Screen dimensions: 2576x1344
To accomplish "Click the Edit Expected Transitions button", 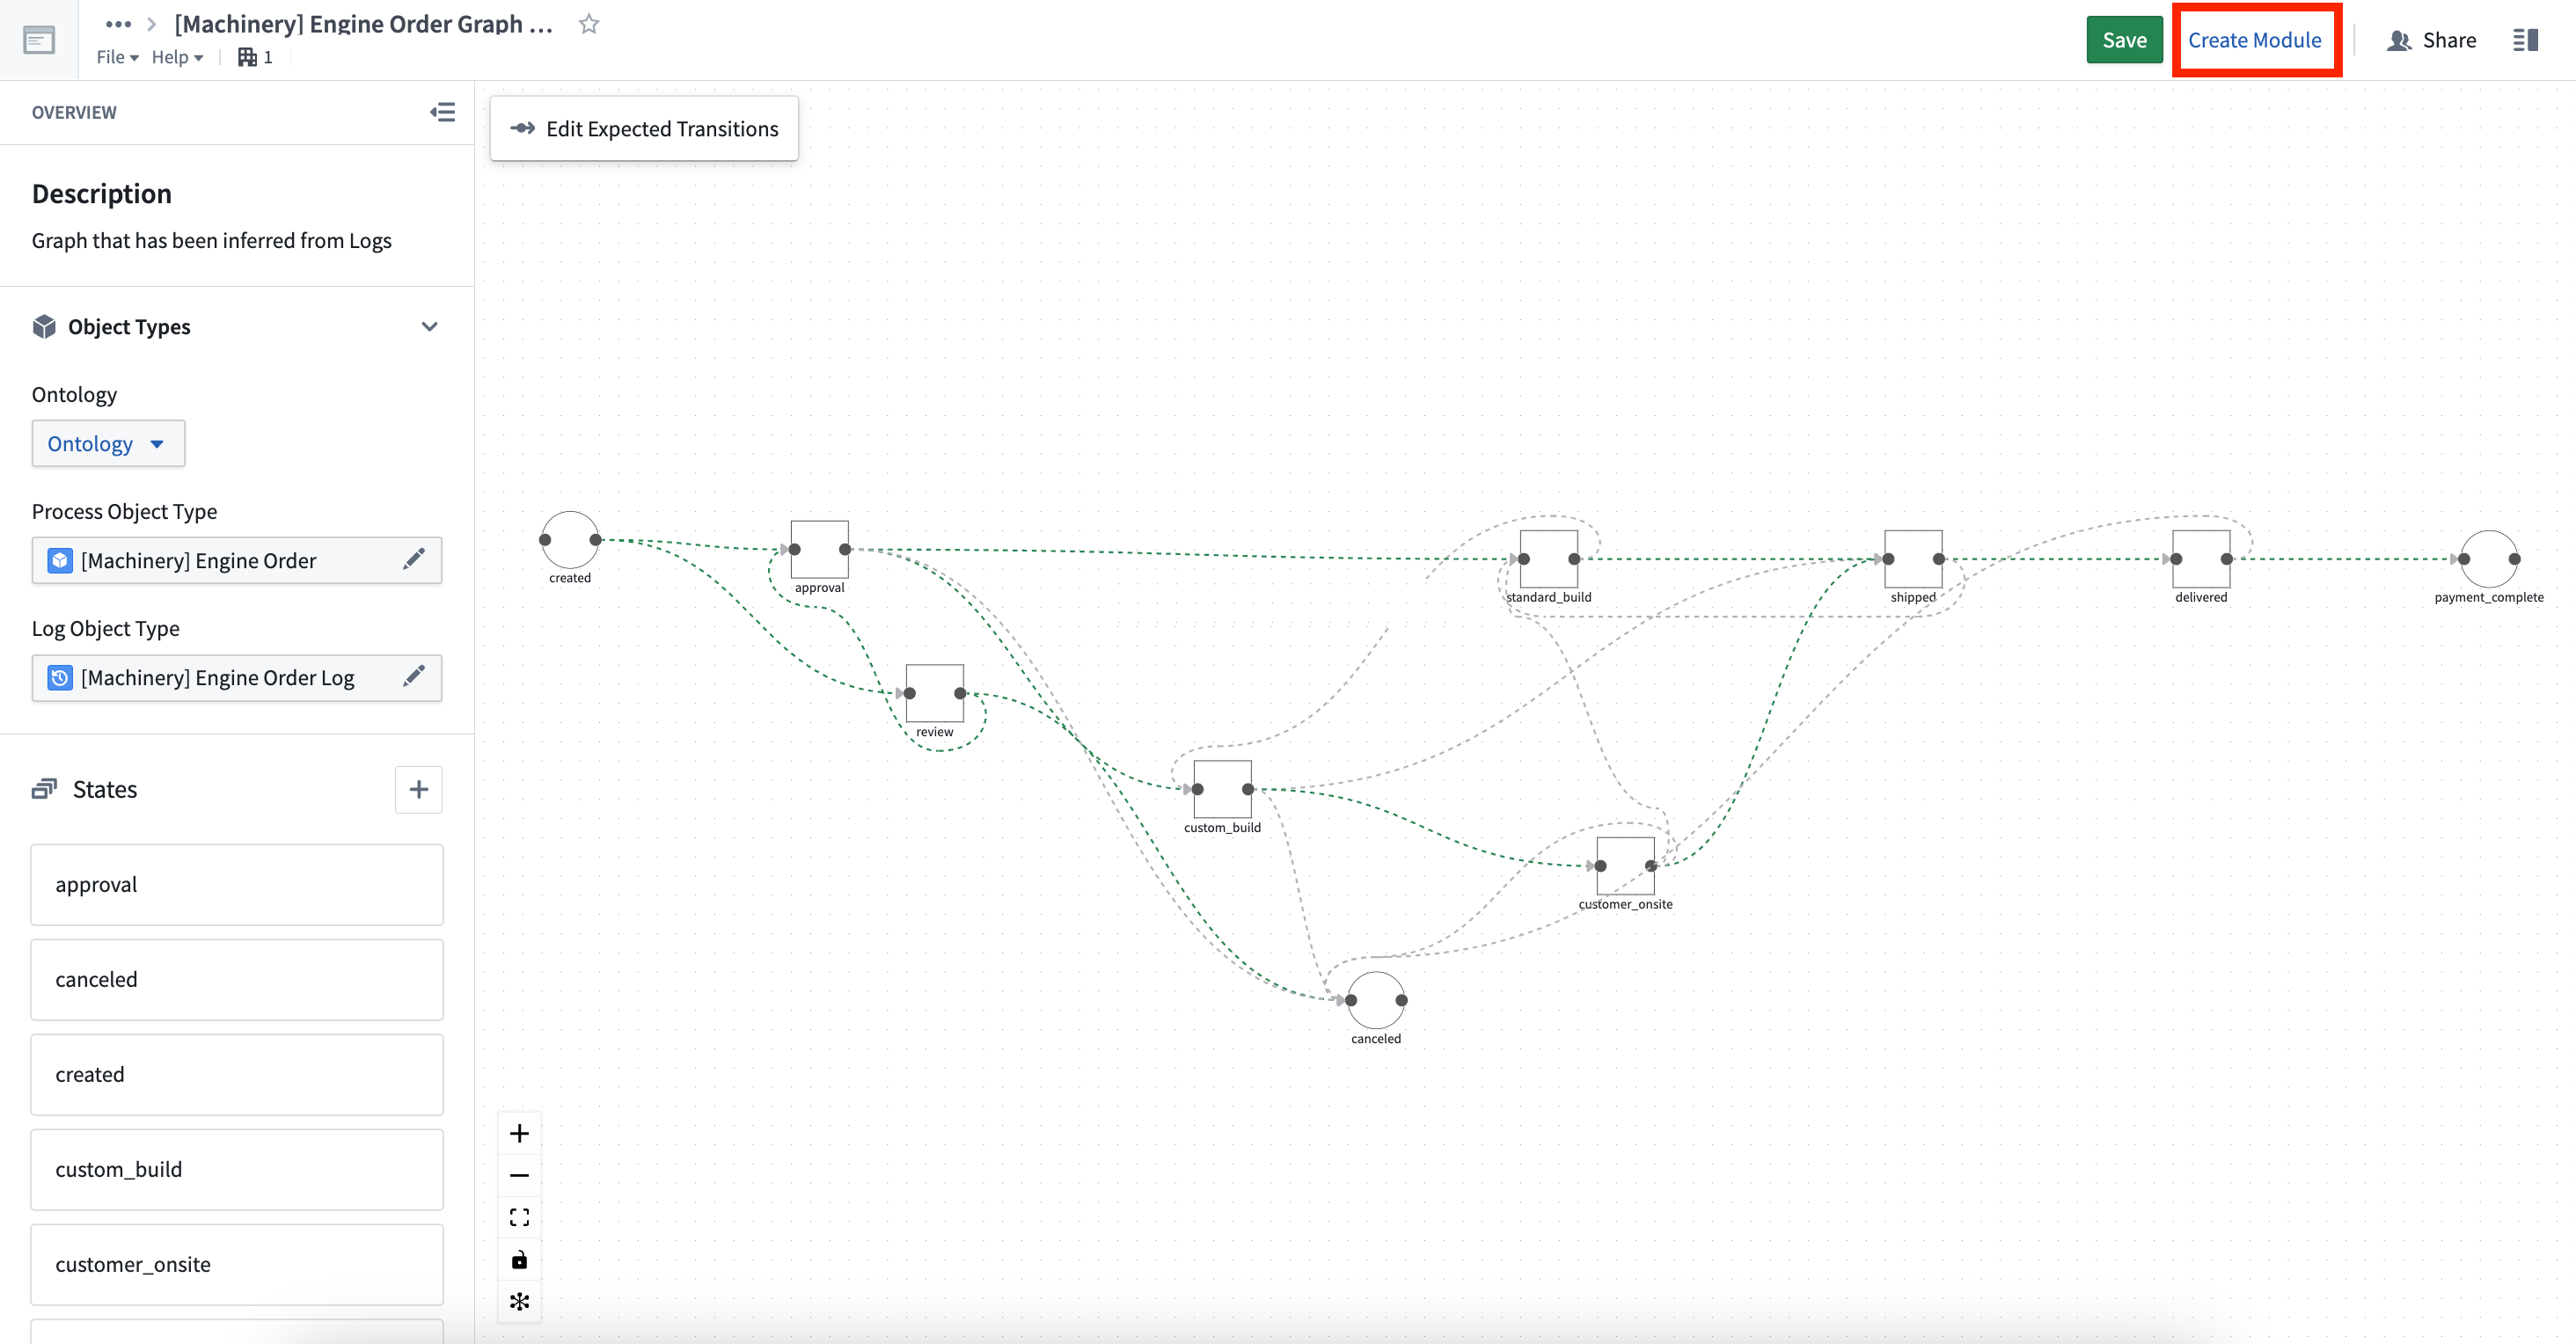I will 644,128.
